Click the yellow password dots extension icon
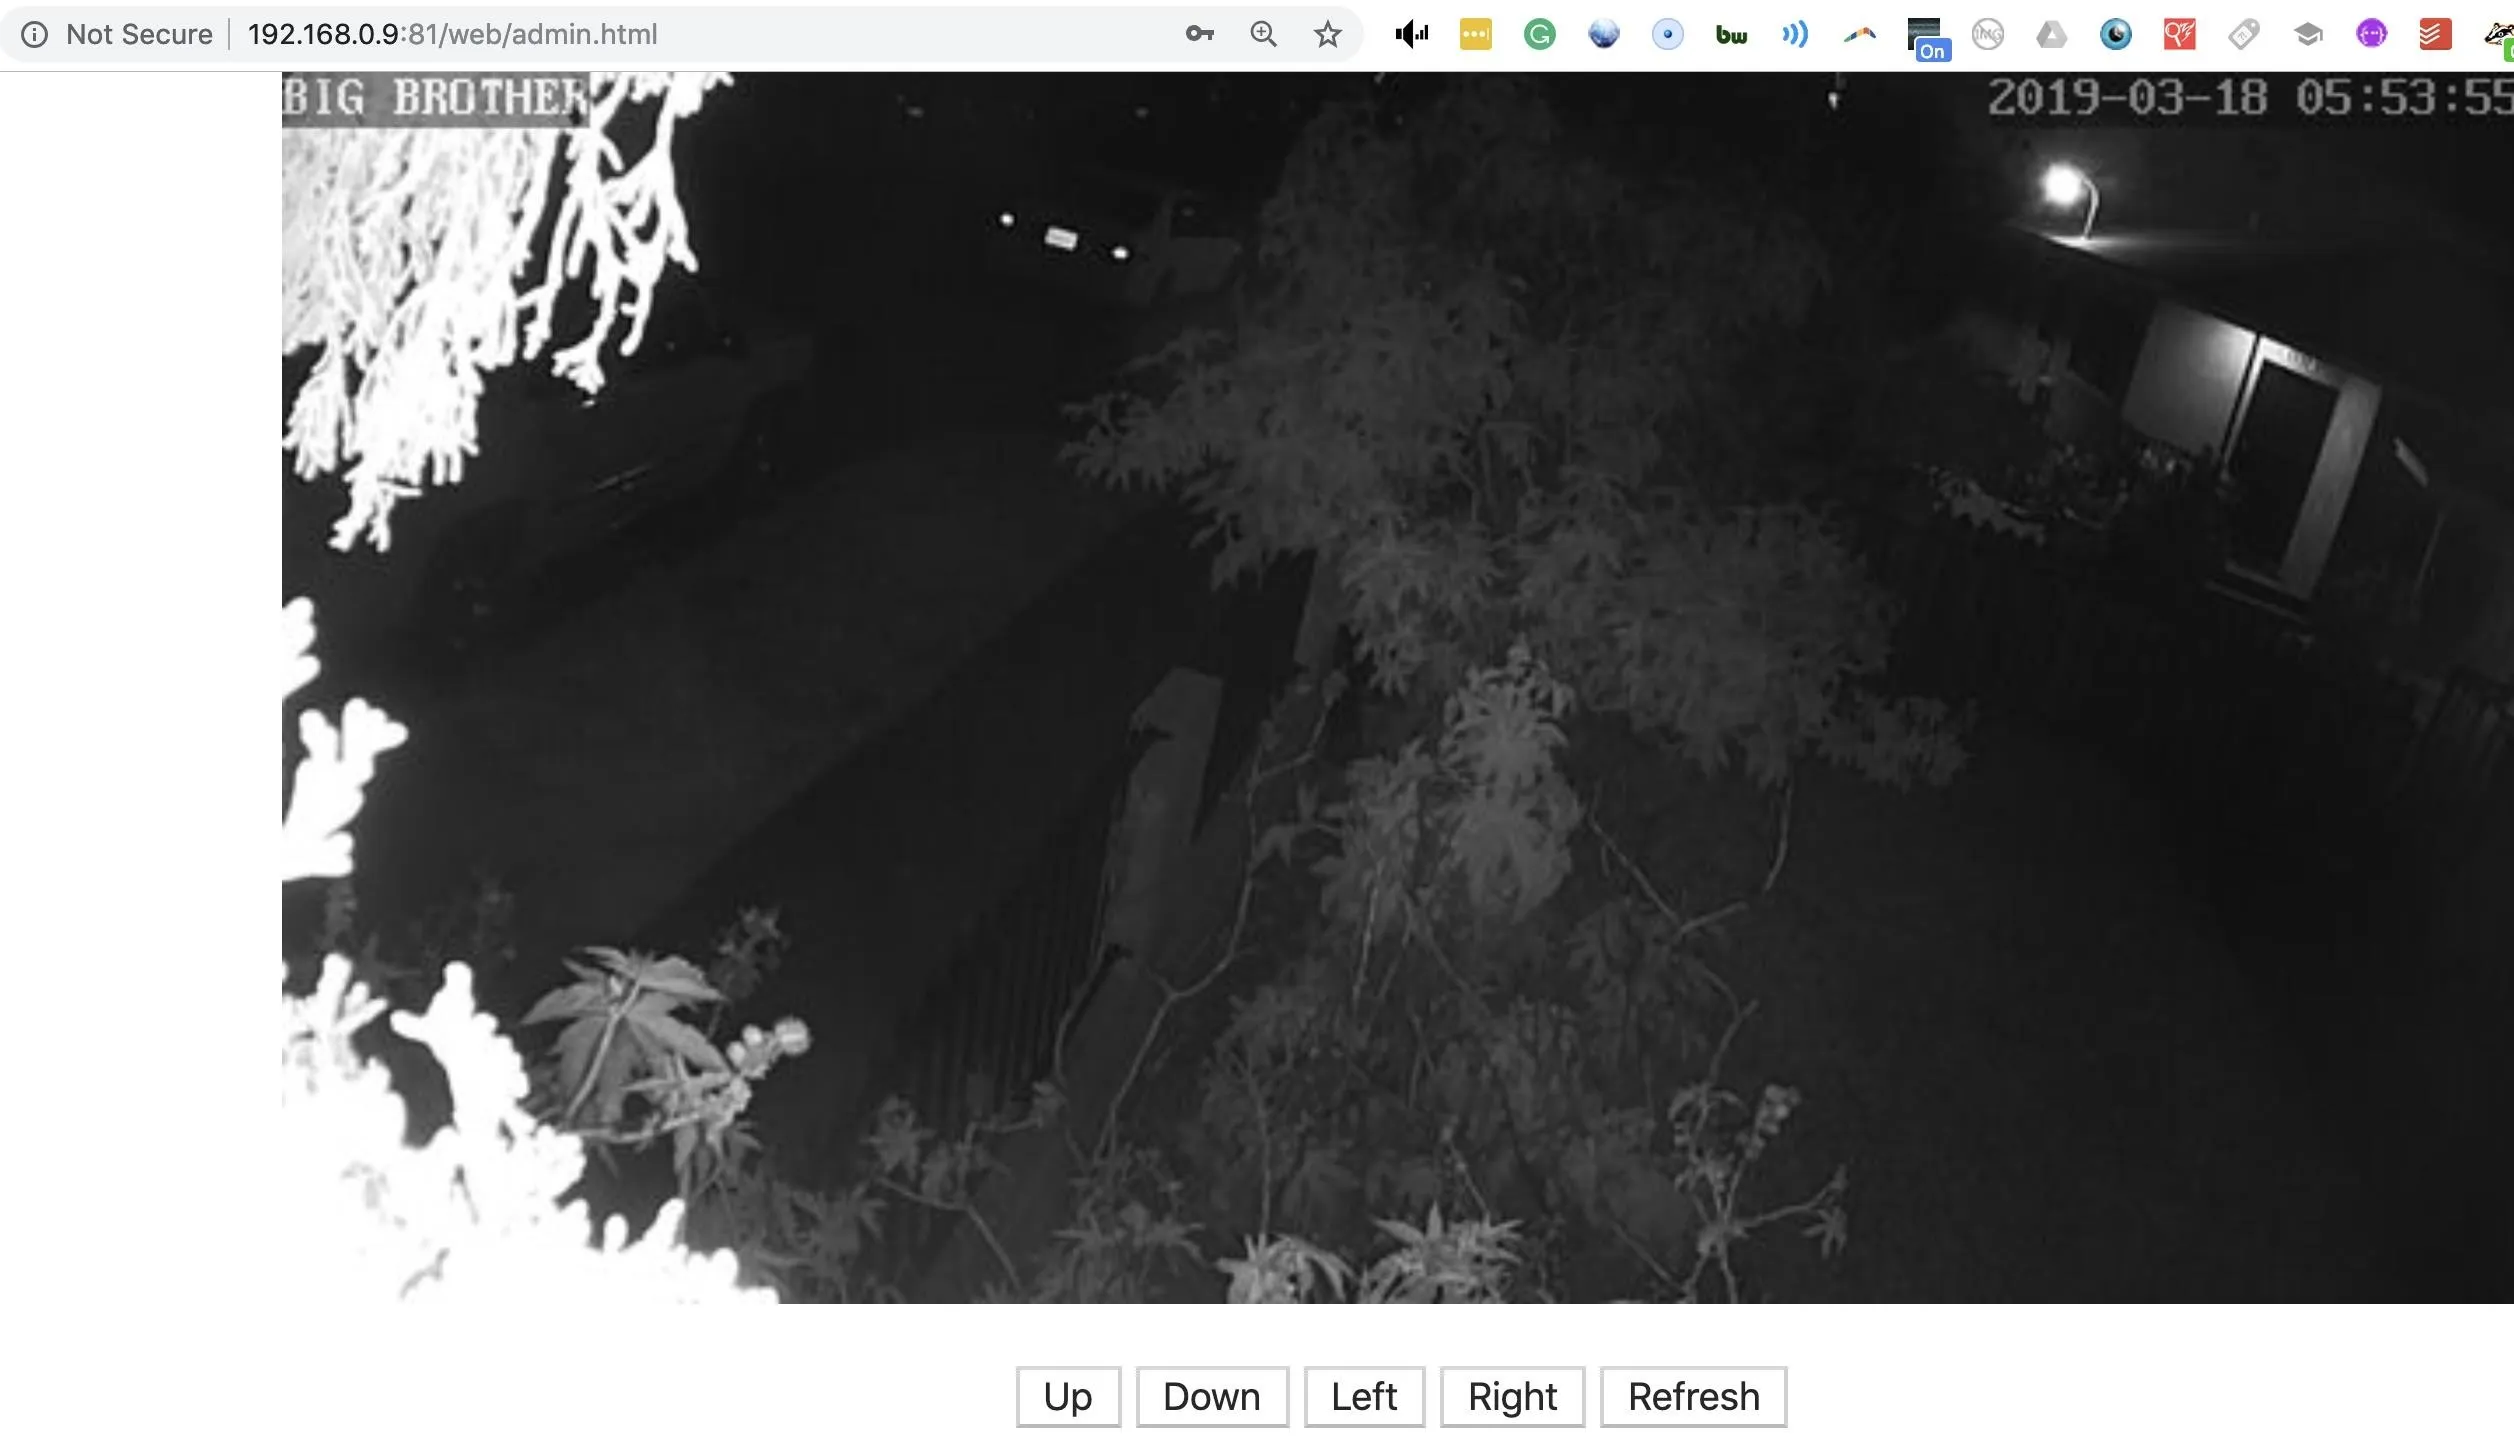Image resolution: width=2514 pixels, height=1436 pixels. [x=1476, y=35]
